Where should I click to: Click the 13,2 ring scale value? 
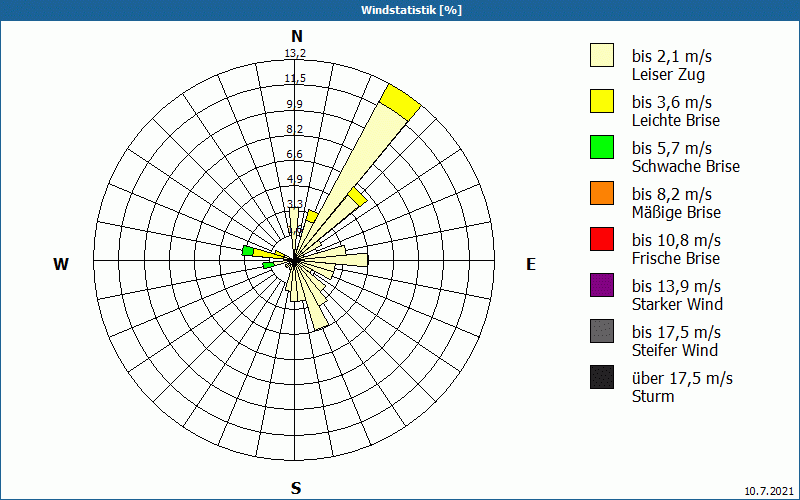pos(295,53)
